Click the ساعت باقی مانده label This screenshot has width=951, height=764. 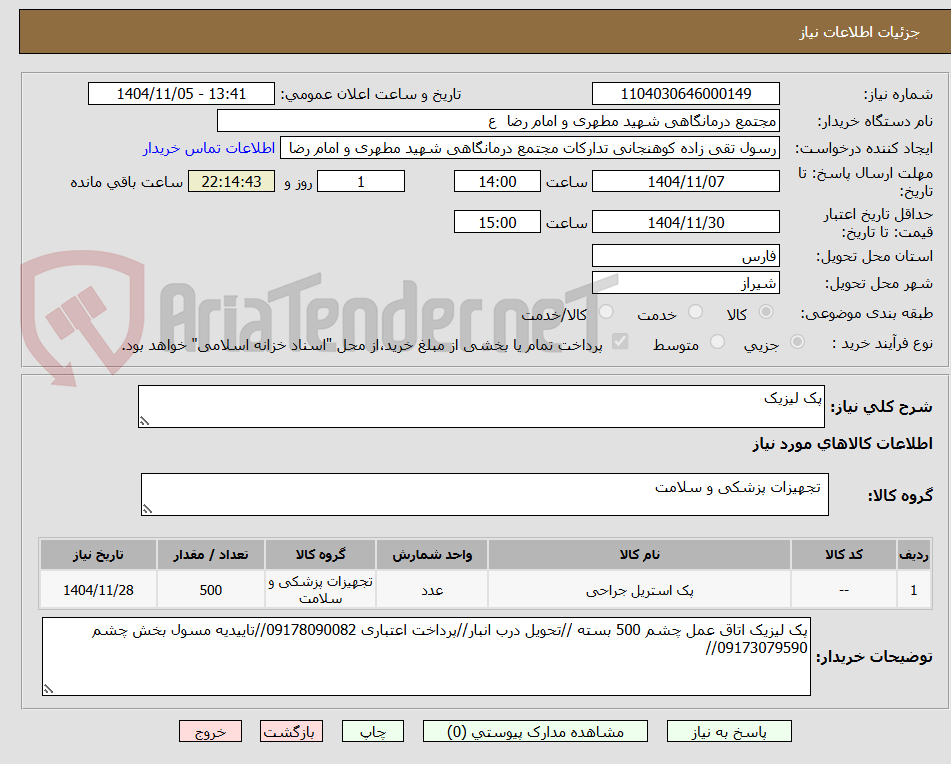(x=126, y=182)
